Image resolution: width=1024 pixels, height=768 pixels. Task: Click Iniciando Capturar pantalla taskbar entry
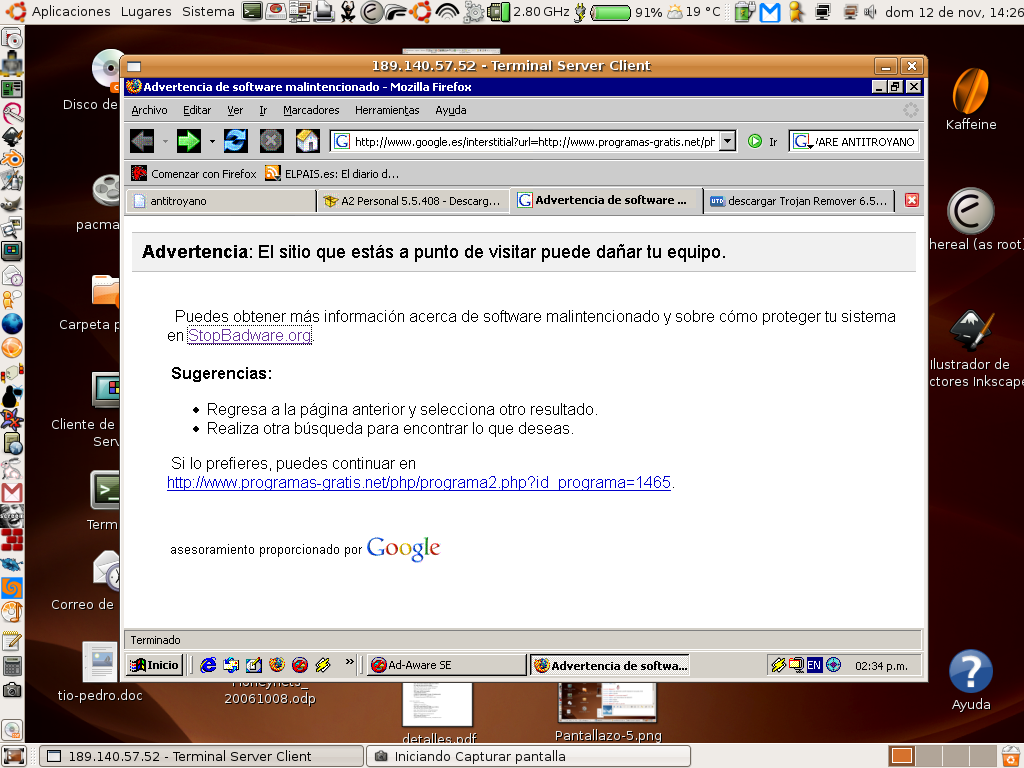tap(528, 756)
